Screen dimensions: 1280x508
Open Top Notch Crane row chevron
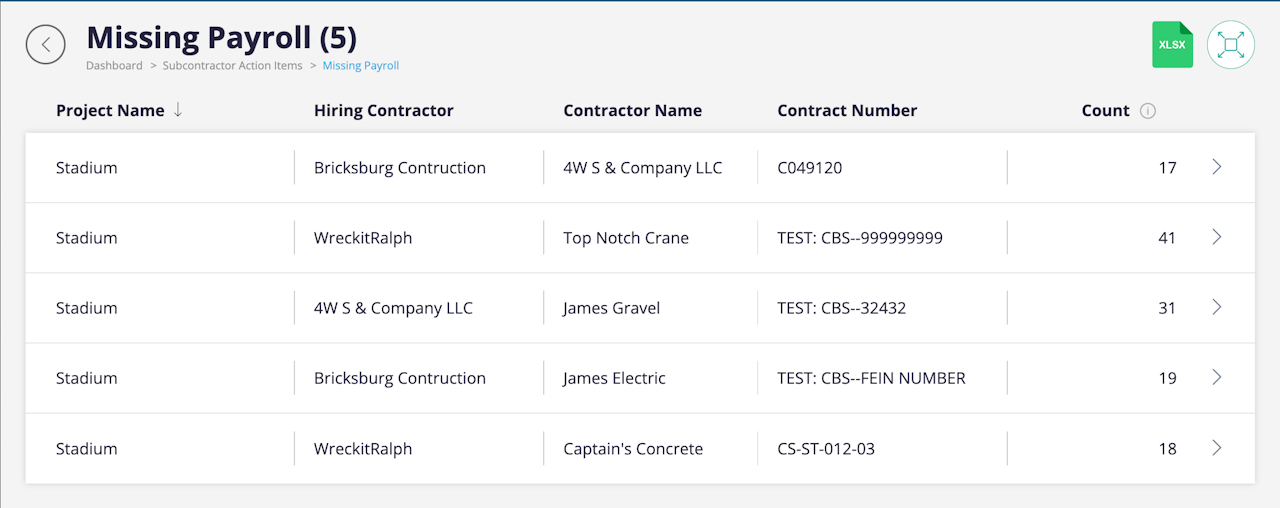pyautogui.click(x=1217, y=237)
